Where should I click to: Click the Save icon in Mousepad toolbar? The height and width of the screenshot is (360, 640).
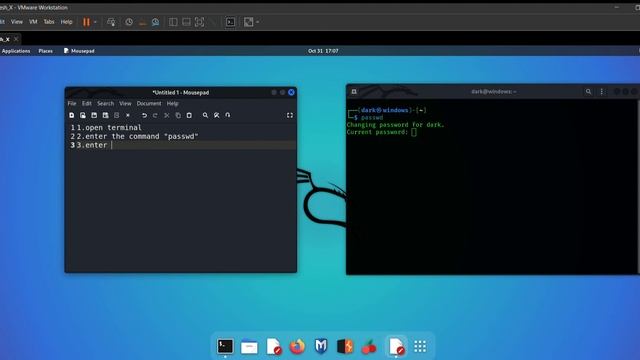[94, 116]
